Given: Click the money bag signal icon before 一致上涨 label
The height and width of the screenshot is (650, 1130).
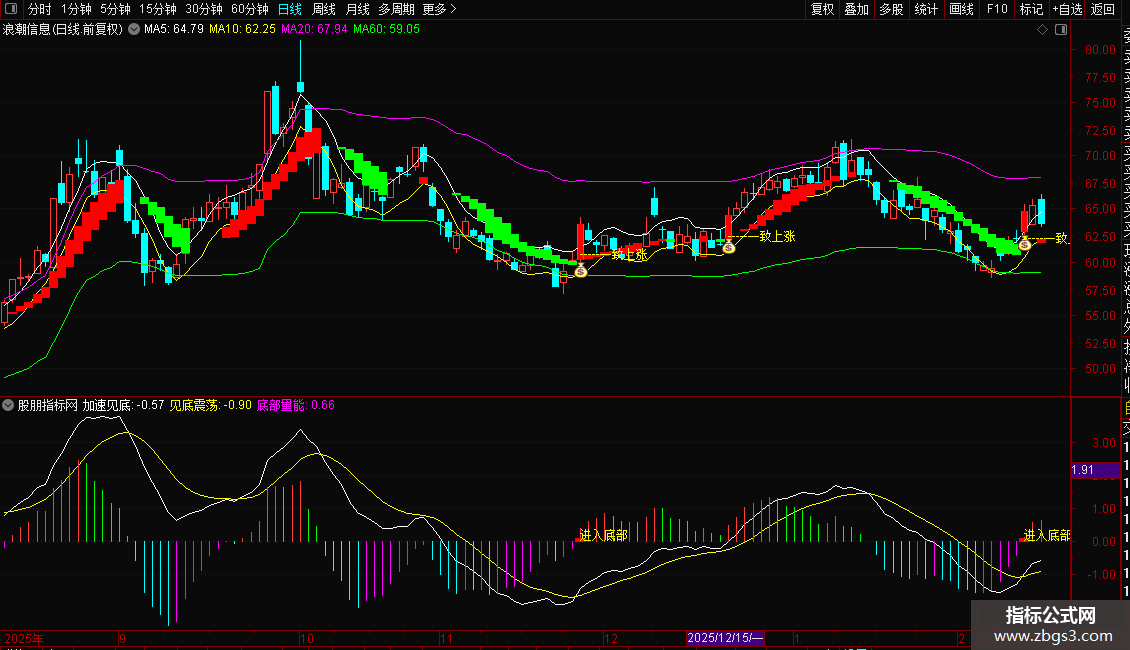Looking at the screenshot, I should tap(729, 246).
